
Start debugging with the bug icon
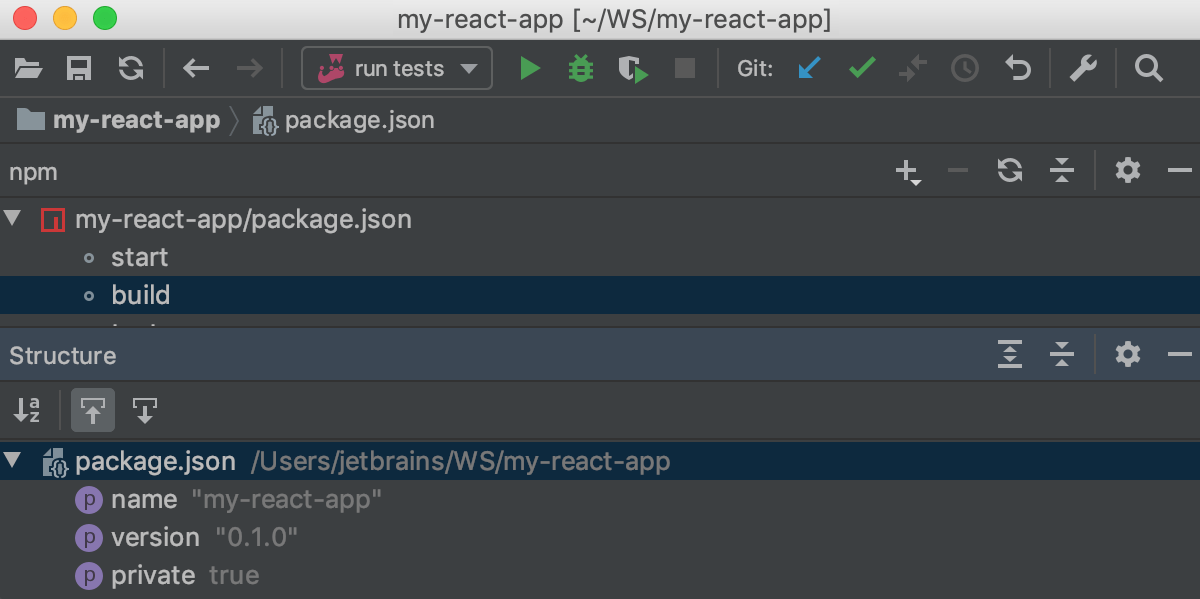(581, 69)
